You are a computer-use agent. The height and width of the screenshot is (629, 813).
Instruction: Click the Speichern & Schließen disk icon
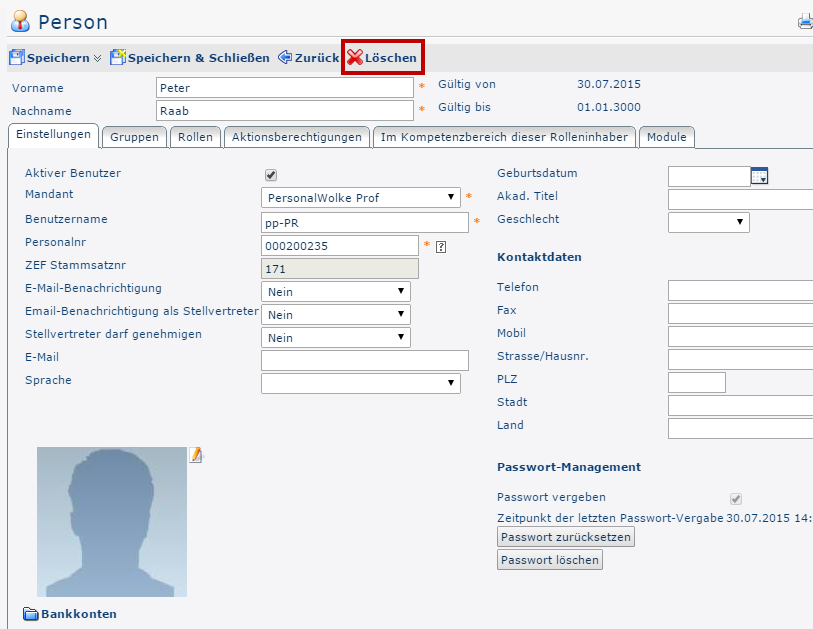tap(118, 57)
